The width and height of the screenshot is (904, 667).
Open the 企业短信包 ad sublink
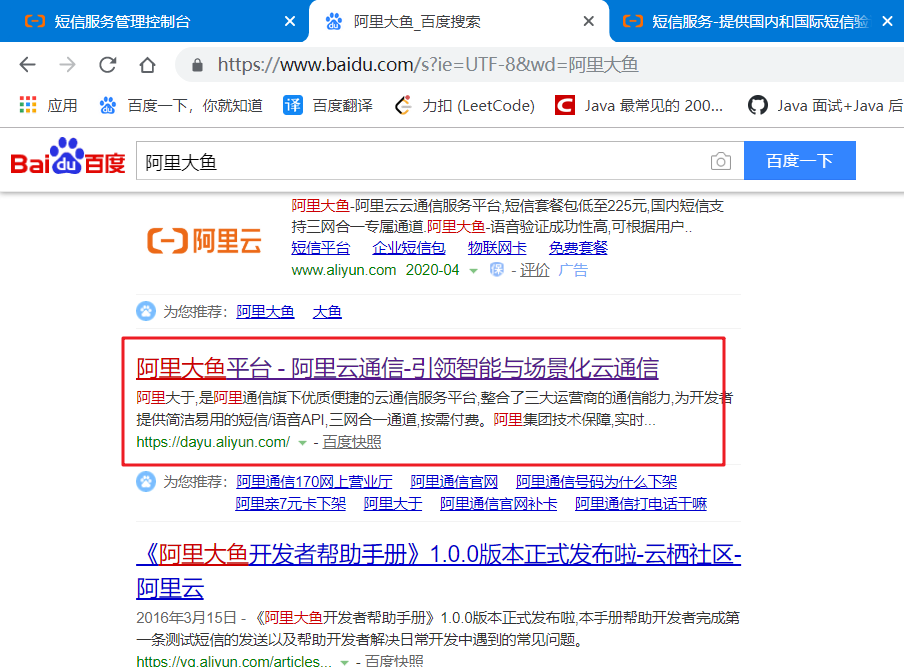pyautogui.click(x=409, y=248)
